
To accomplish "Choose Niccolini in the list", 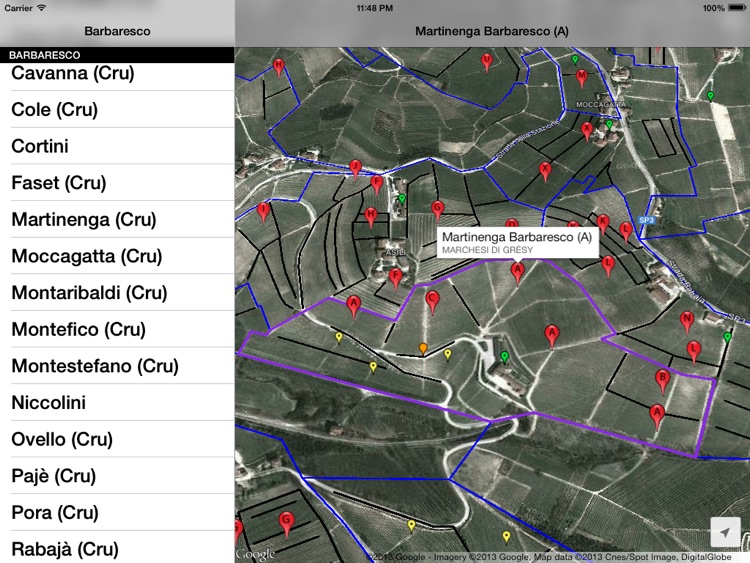I will [x=117, y=403].
